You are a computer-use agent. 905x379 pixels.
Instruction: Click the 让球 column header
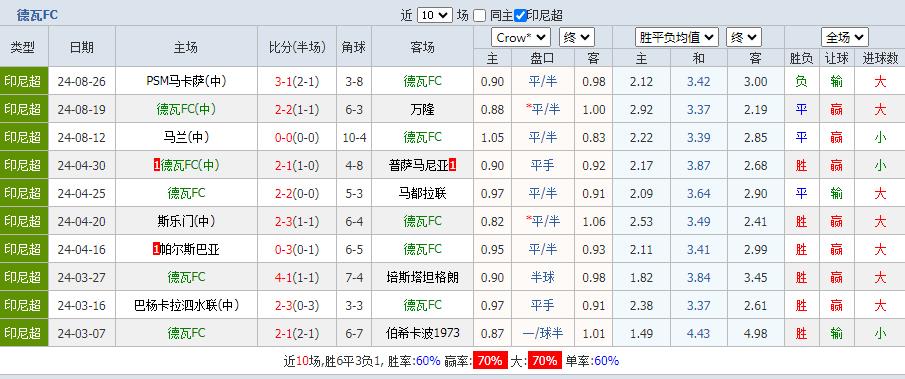tap(837, 58)
